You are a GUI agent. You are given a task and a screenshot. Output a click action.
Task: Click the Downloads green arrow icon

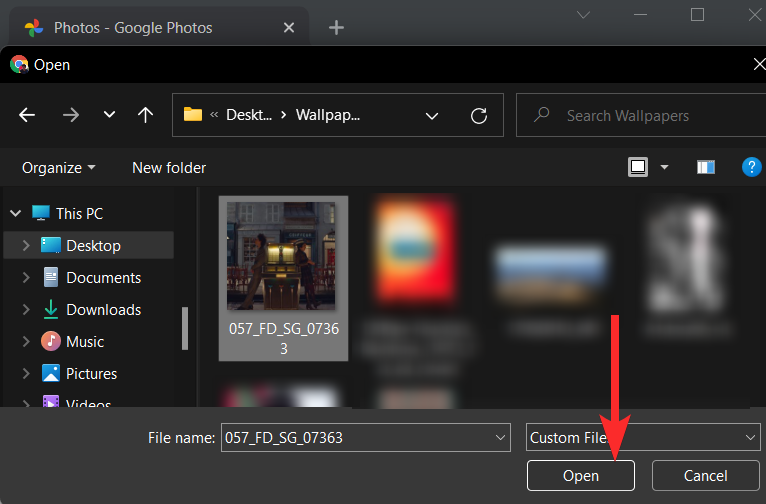tap(51, 309)
